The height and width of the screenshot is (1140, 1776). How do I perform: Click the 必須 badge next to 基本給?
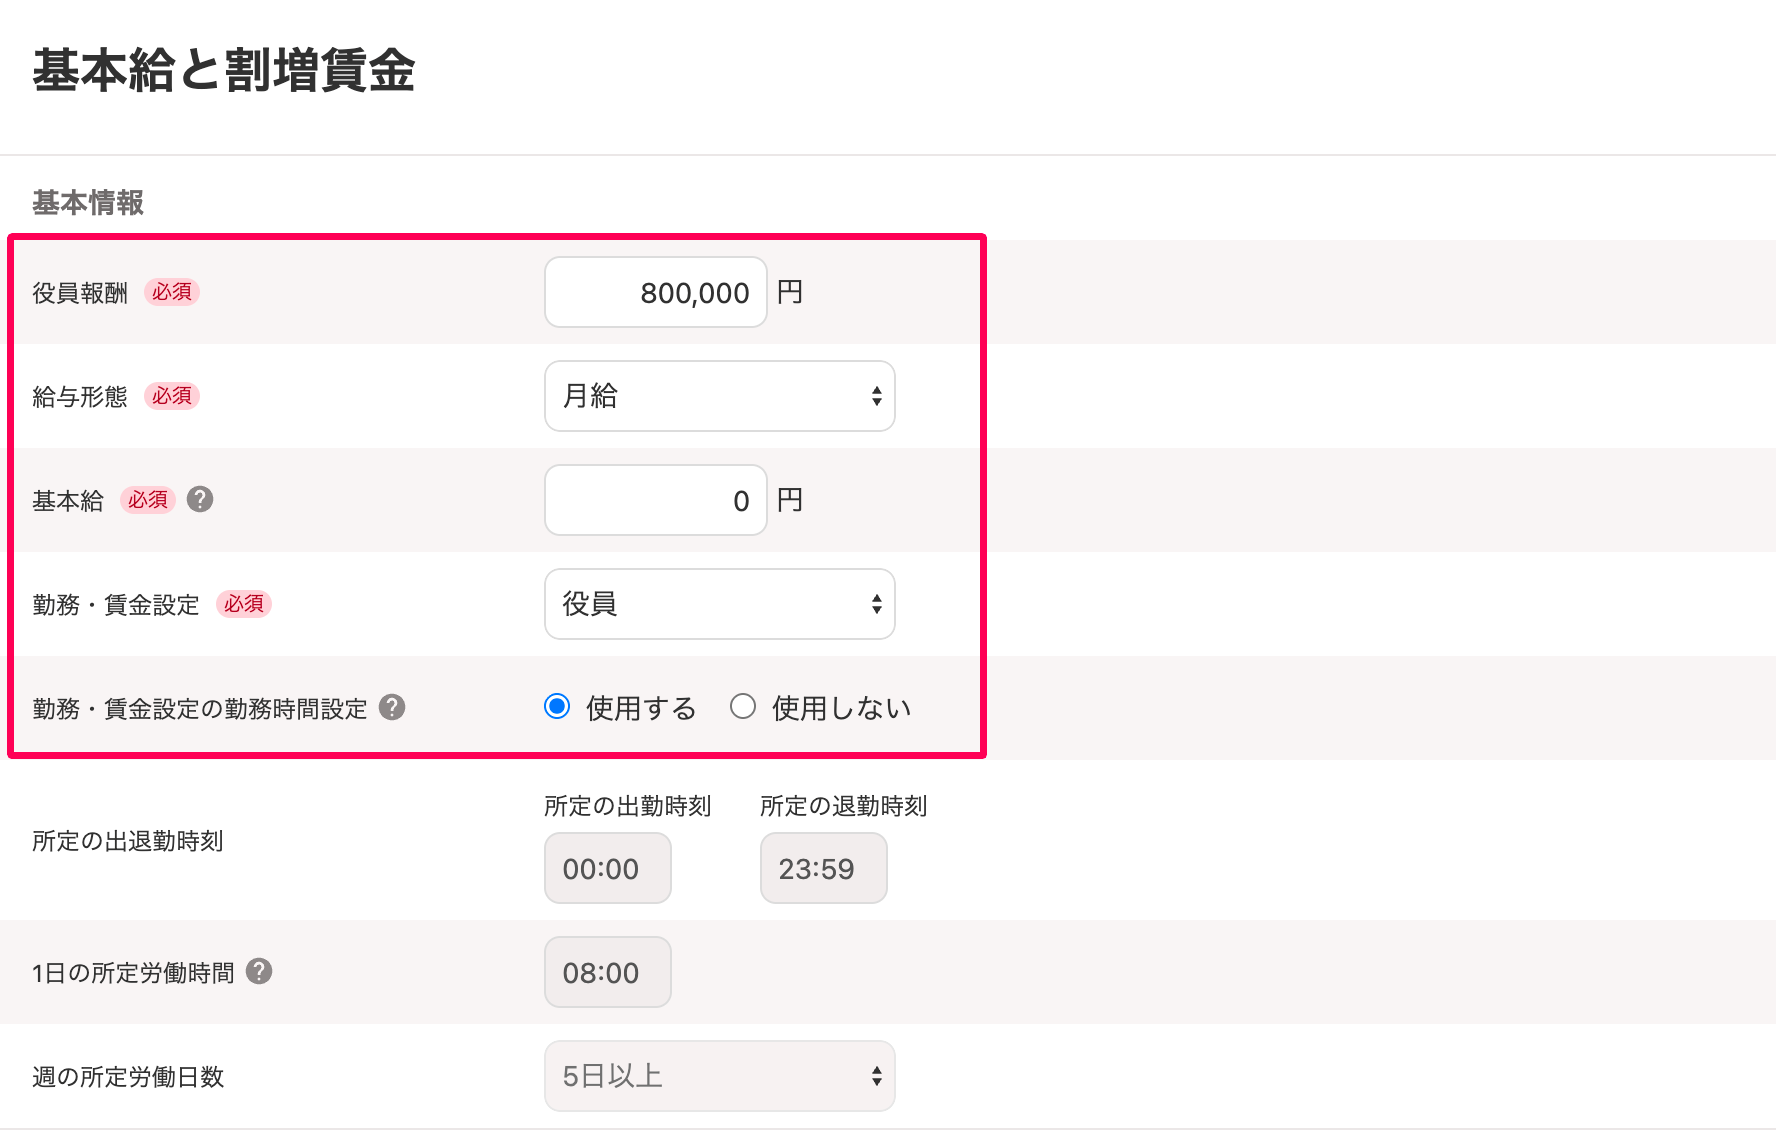tap(148, 500)
